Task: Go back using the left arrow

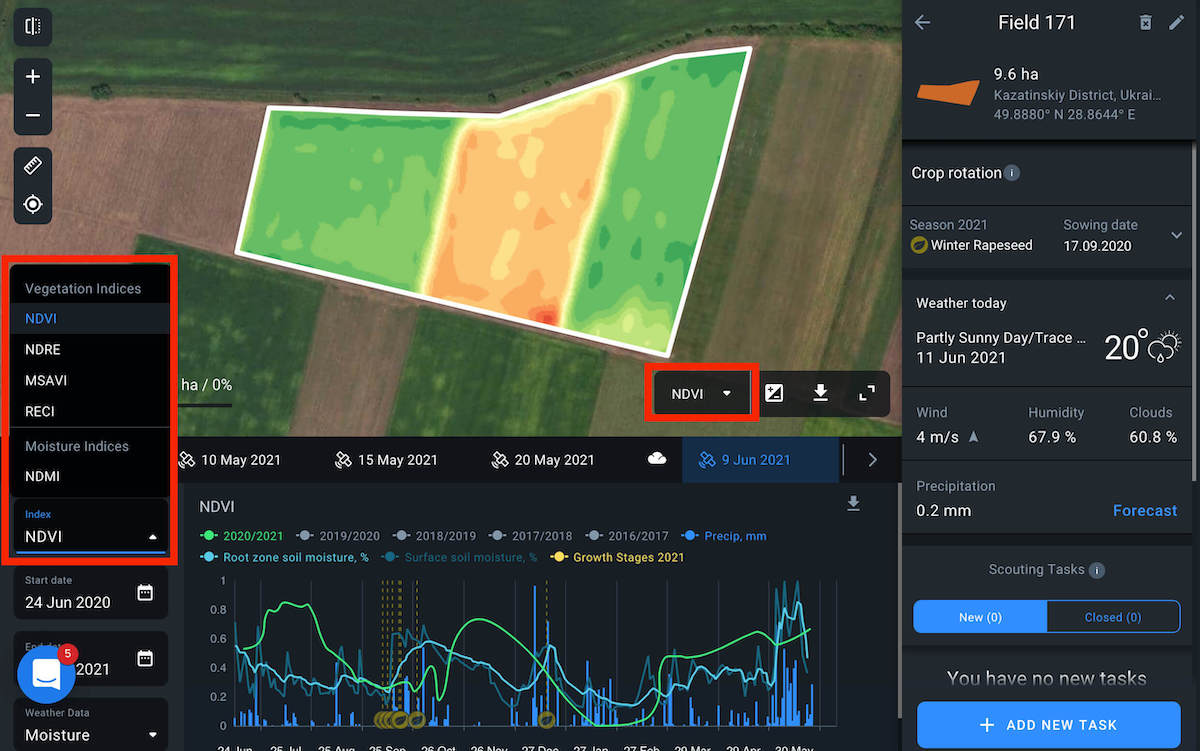Action: point(922,22)
